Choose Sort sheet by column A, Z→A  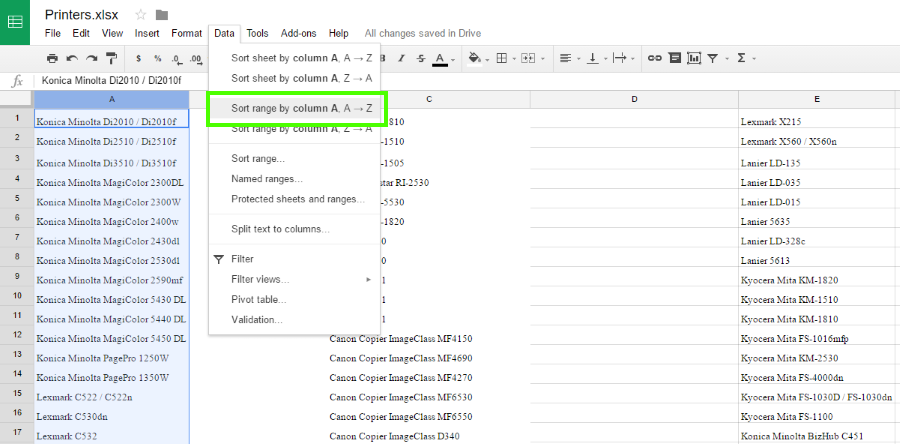point(294,78)
